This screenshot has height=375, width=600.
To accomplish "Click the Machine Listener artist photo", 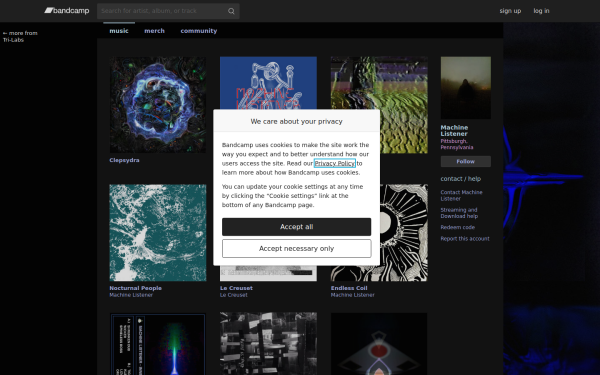I will [466, 88].
